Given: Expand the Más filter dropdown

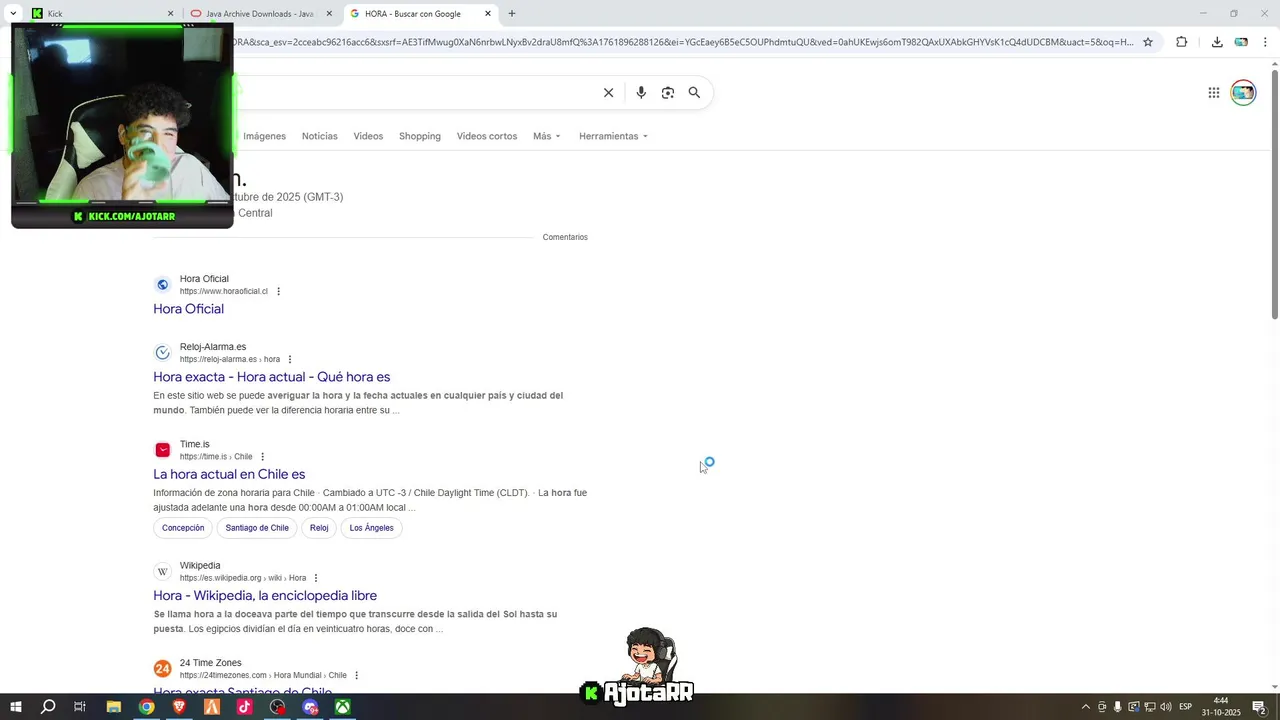Looking at the screenshot, I should tap(547, 136).
